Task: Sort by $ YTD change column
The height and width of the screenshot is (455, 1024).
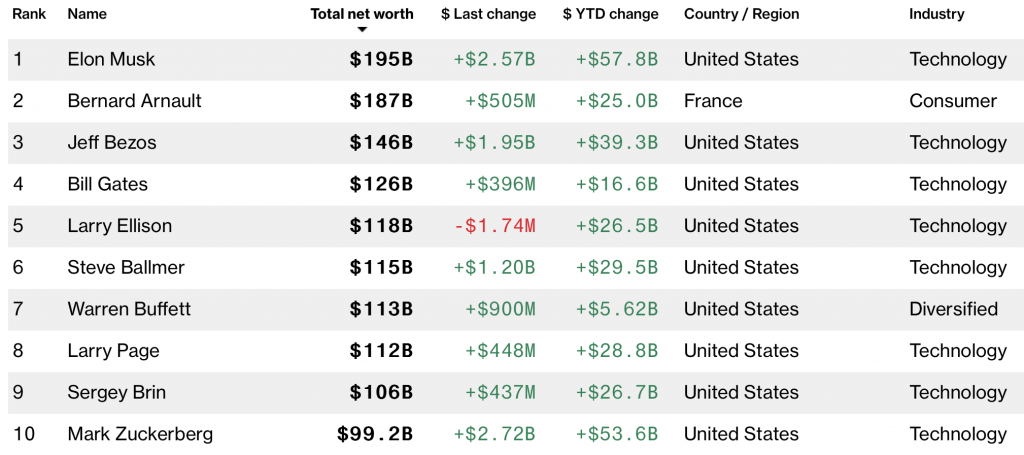Action: tap(610, 14)
